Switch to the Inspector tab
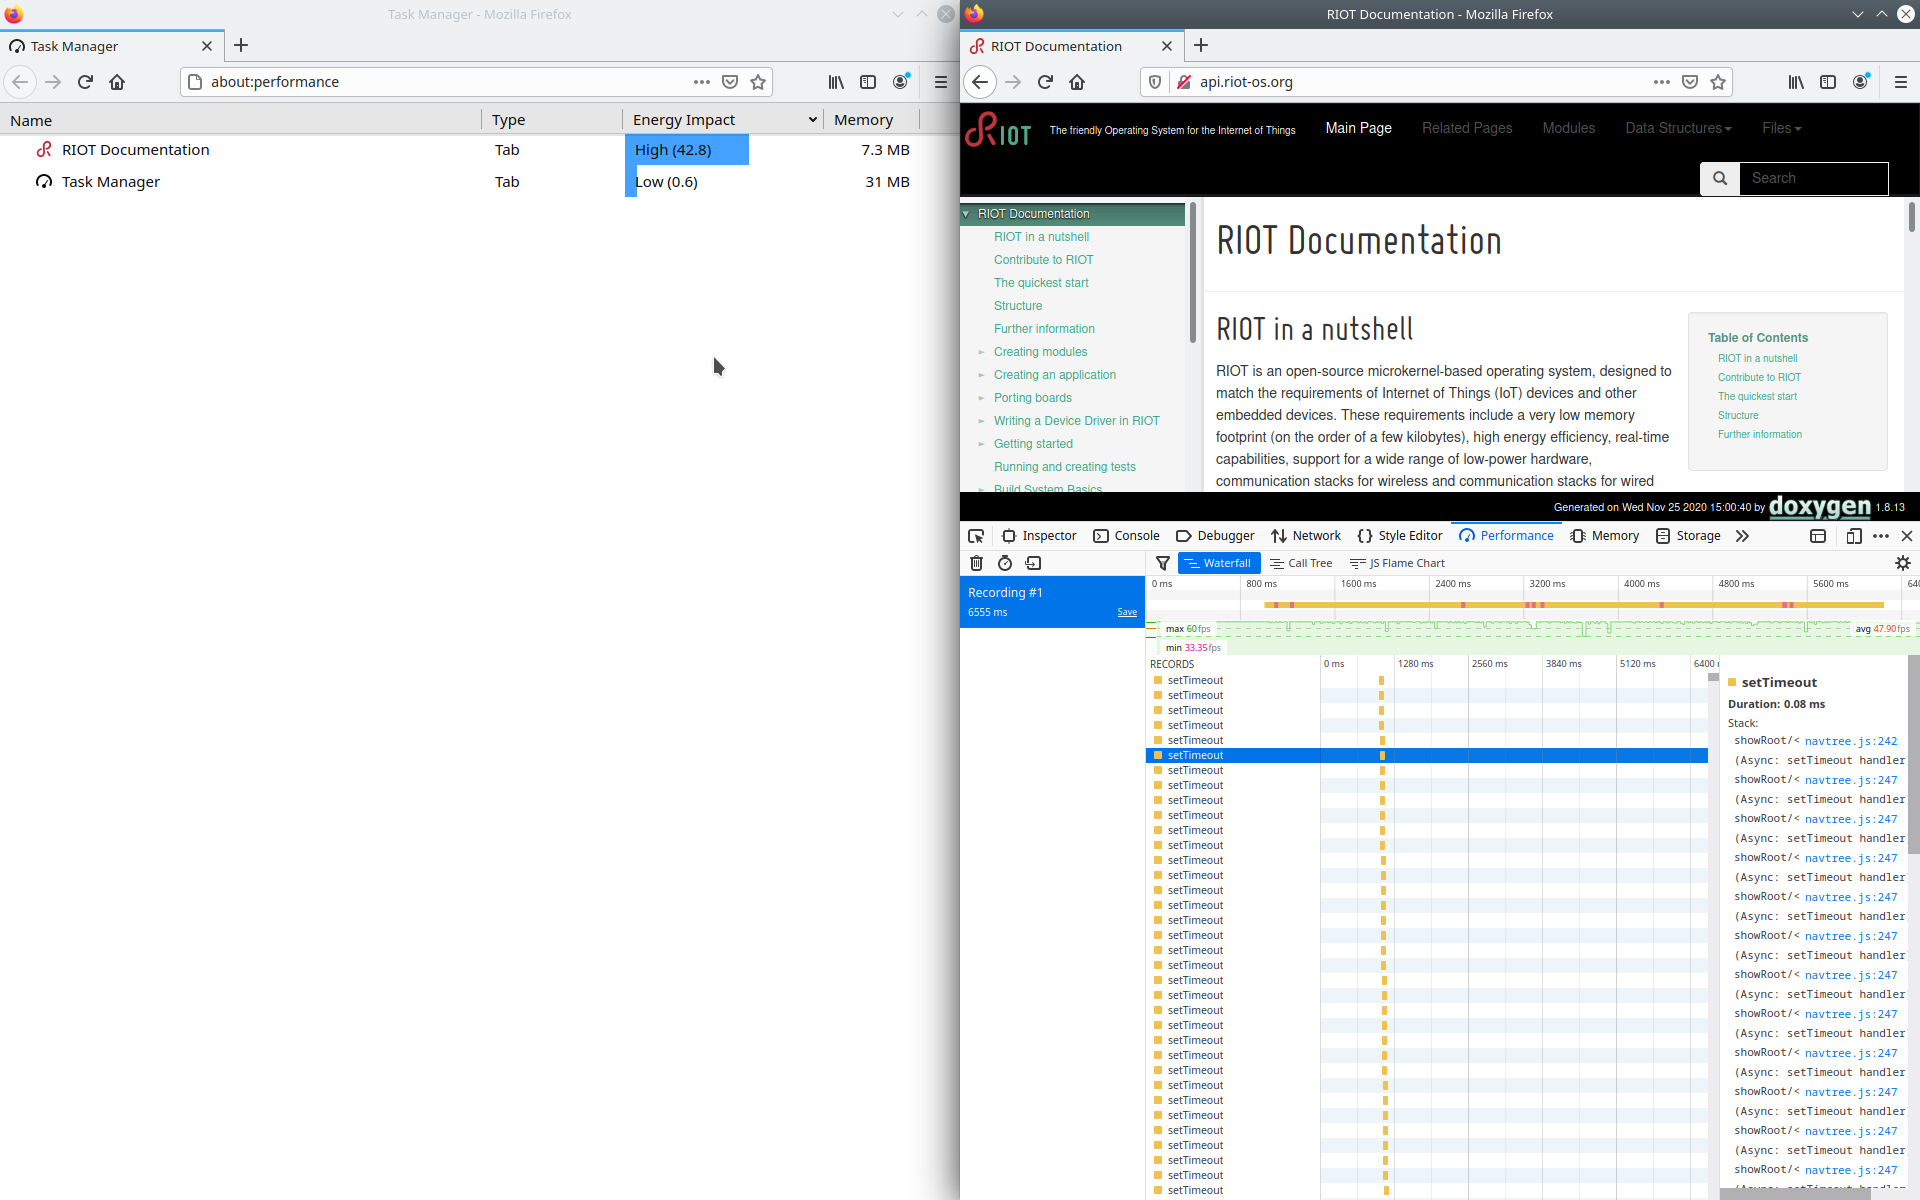 1039,536
